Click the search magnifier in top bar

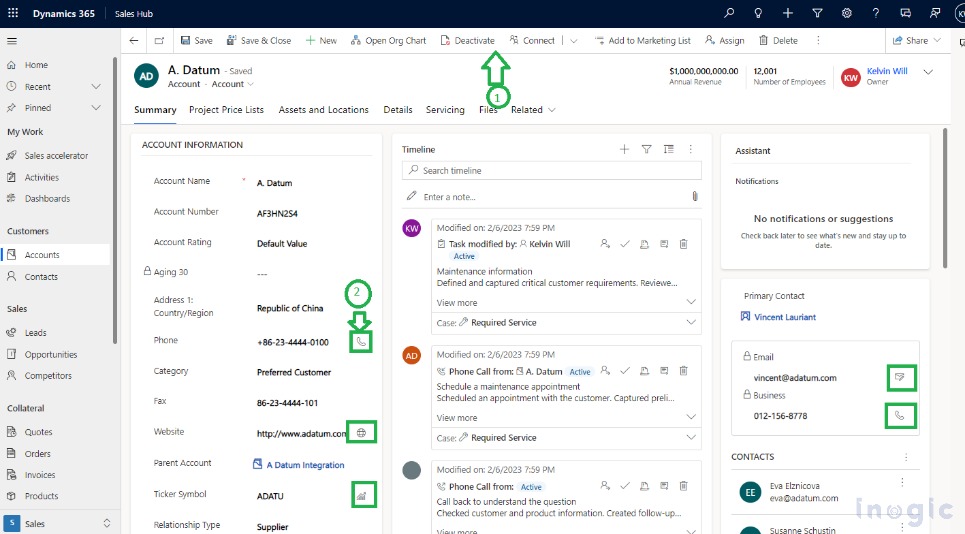click(x=729, y=13)
